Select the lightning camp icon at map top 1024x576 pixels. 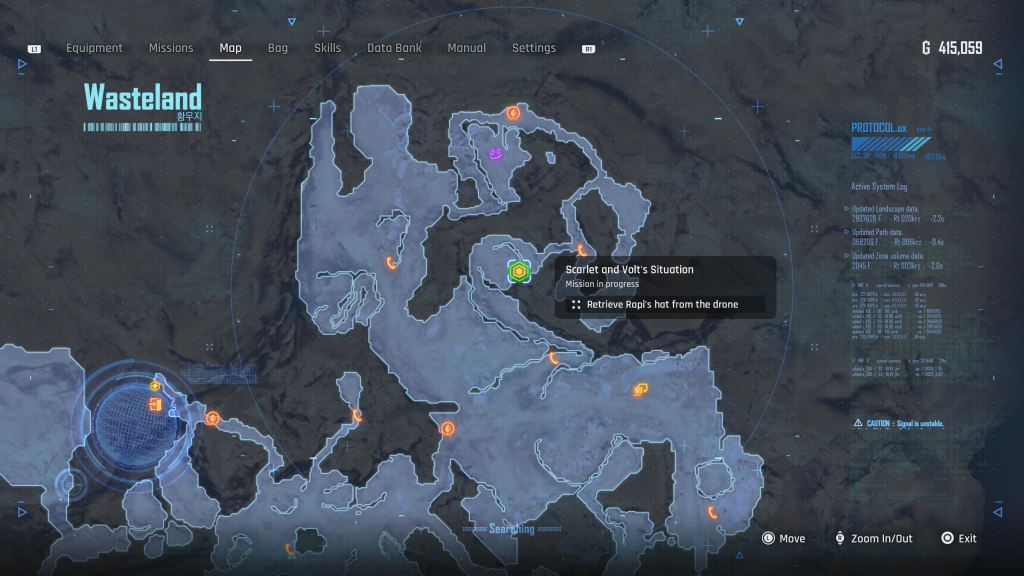[514, 113]
